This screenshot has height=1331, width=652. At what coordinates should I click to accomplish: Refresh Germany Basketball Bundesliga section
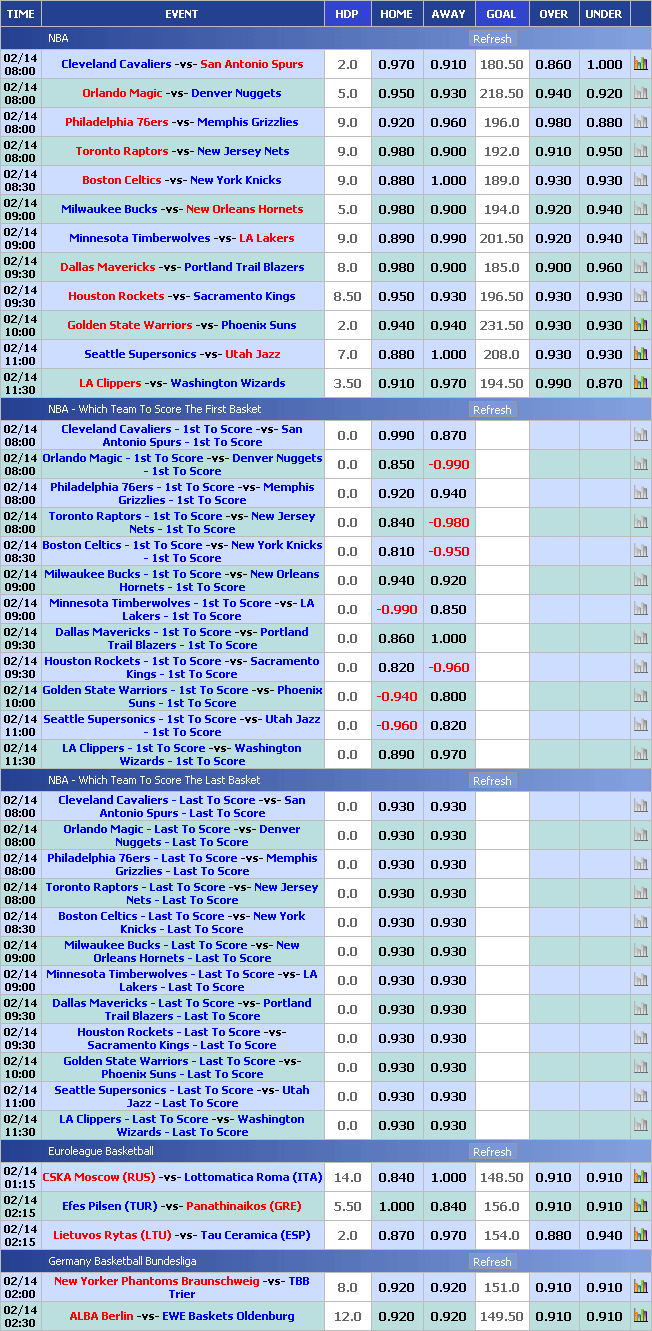(x=492, y=1262)
